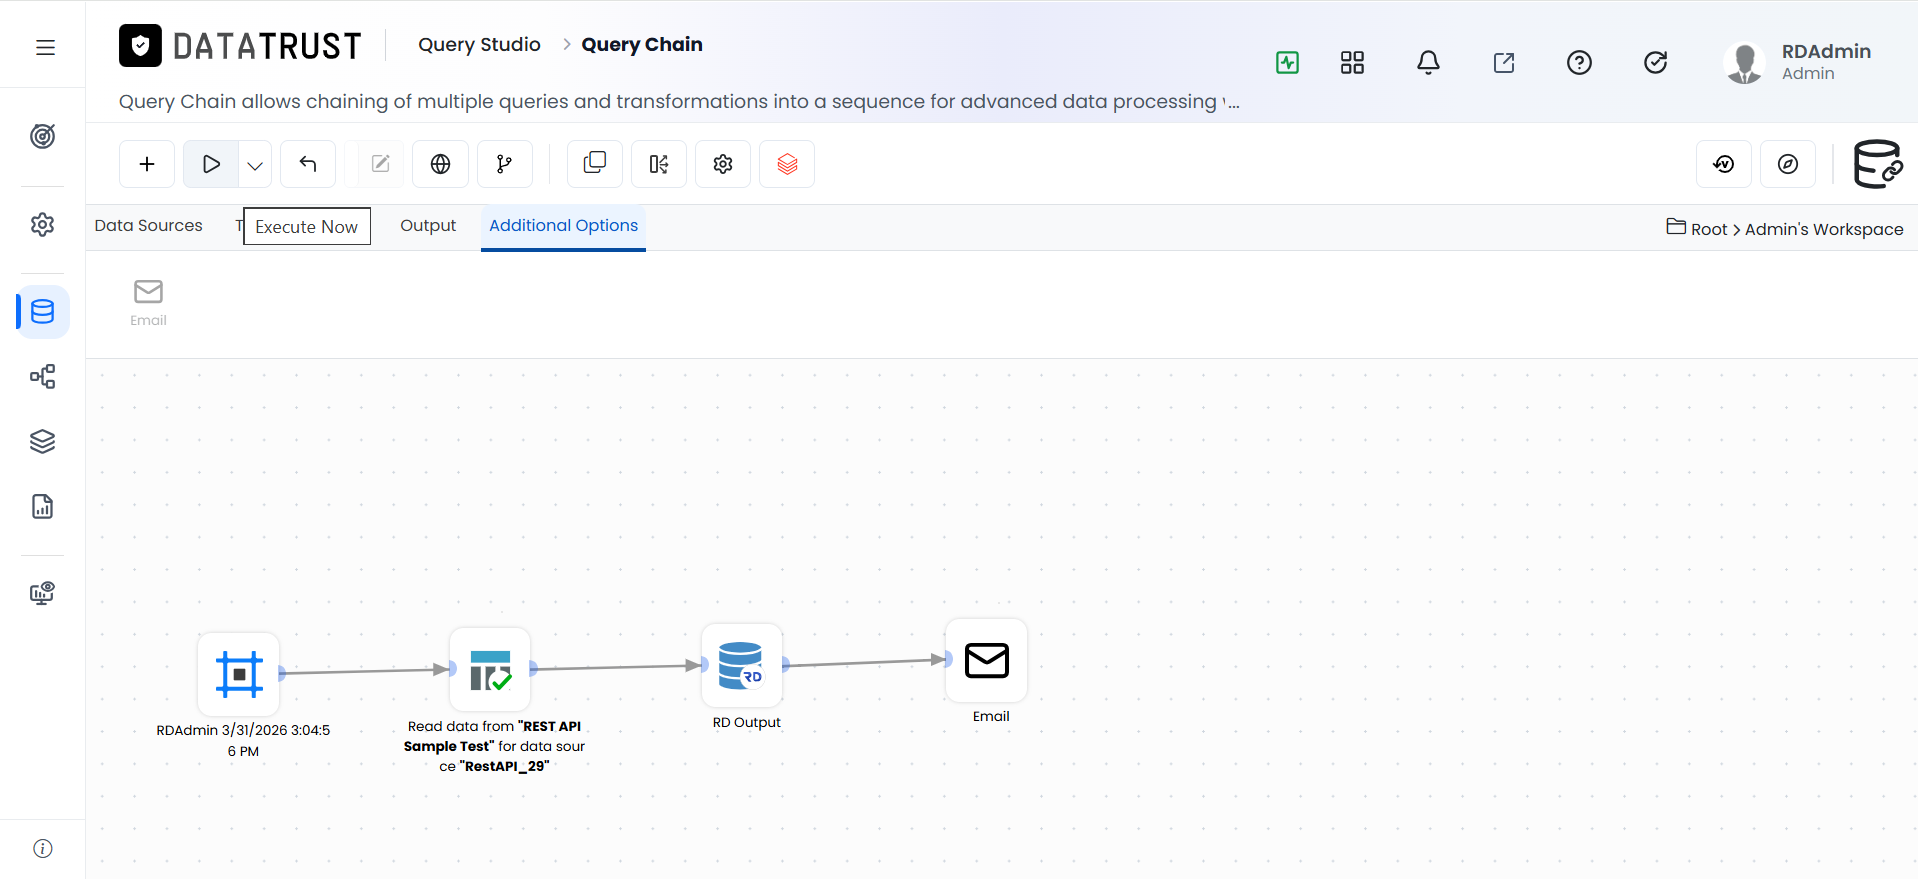Screen dimensions: 1918x879
Task: Run the query chain with play button
Action: click(x=211, y=164)
